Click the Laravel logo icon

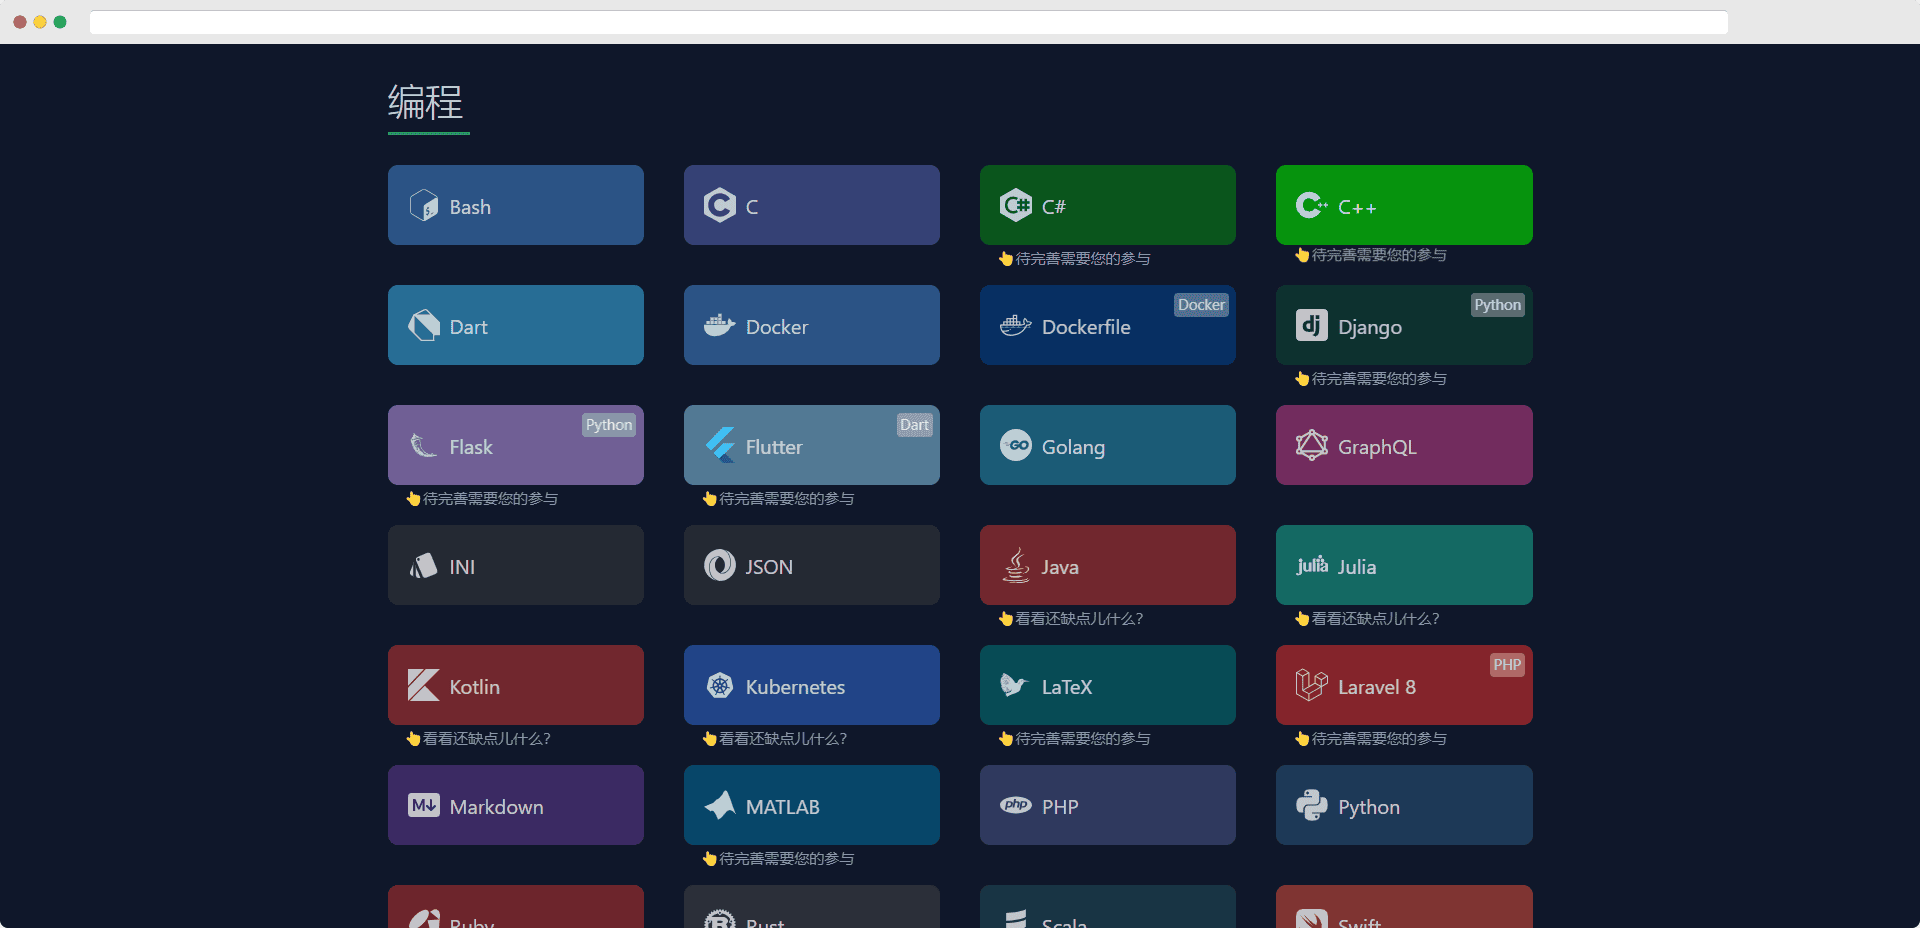[1311, 686]
